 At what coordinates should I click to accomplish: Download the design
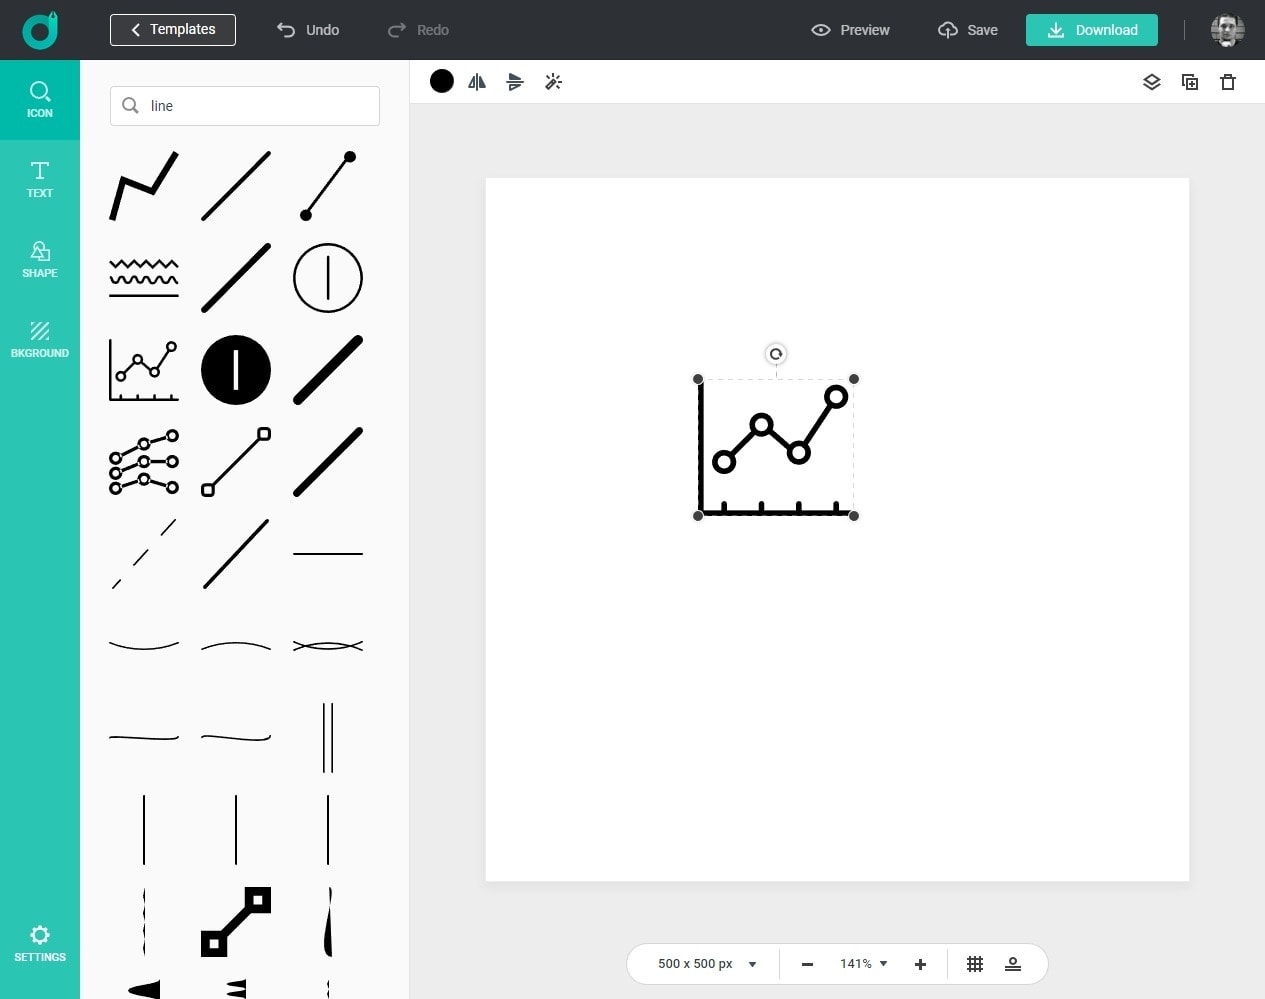tap(1092, 30)
